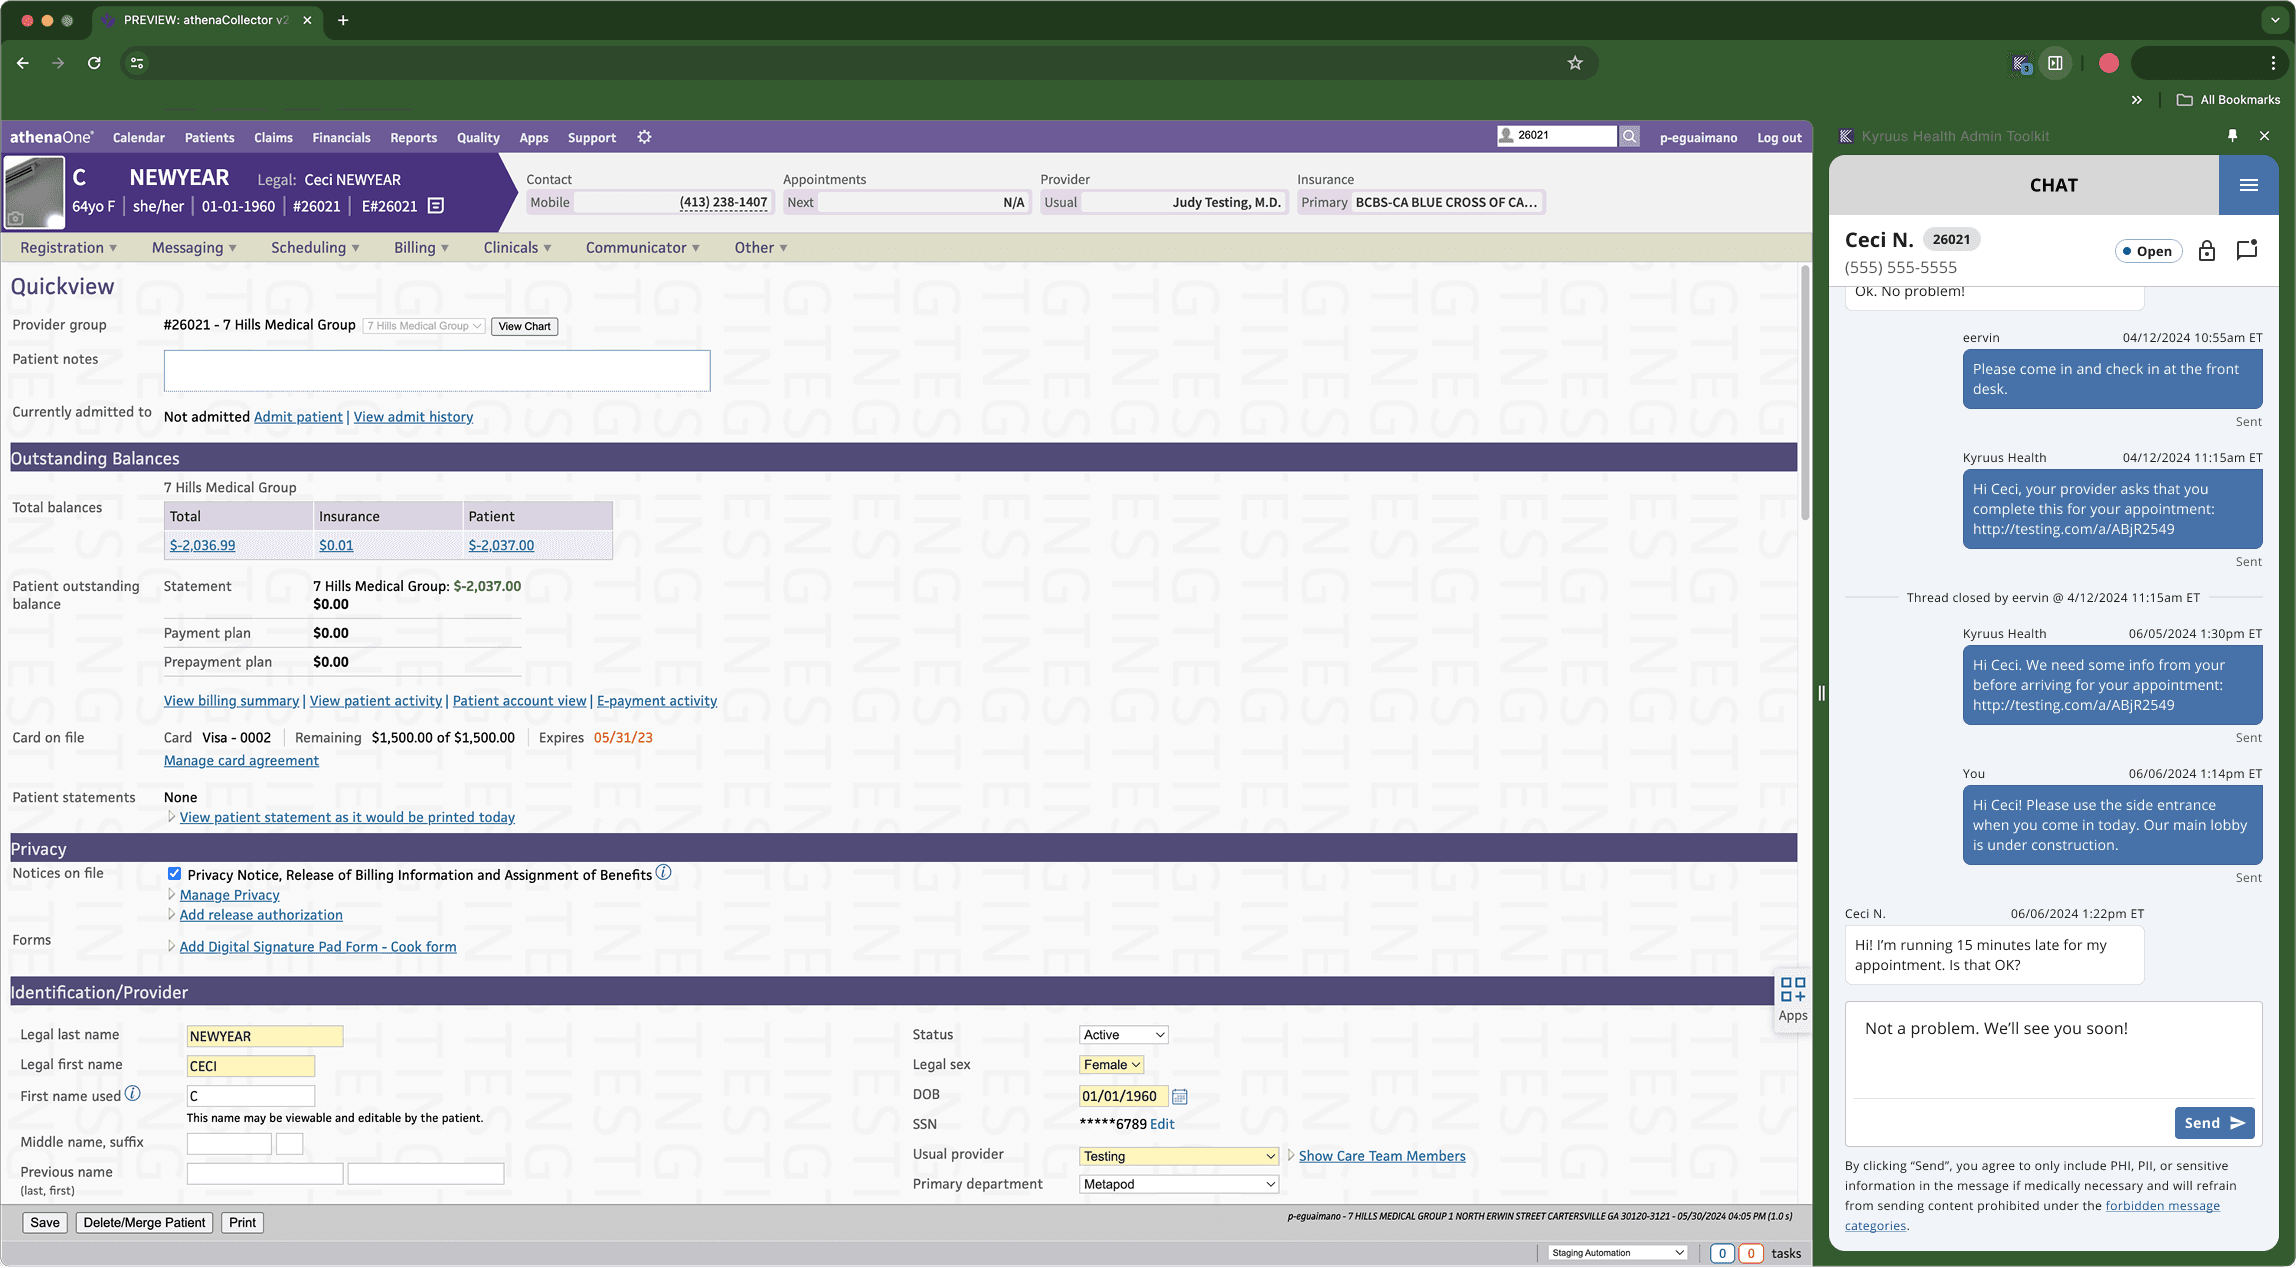Open the Staging Automation dropdown
Image resolution: width=2296 pixels, height=1268 pixels.
click(1618, 1253)
